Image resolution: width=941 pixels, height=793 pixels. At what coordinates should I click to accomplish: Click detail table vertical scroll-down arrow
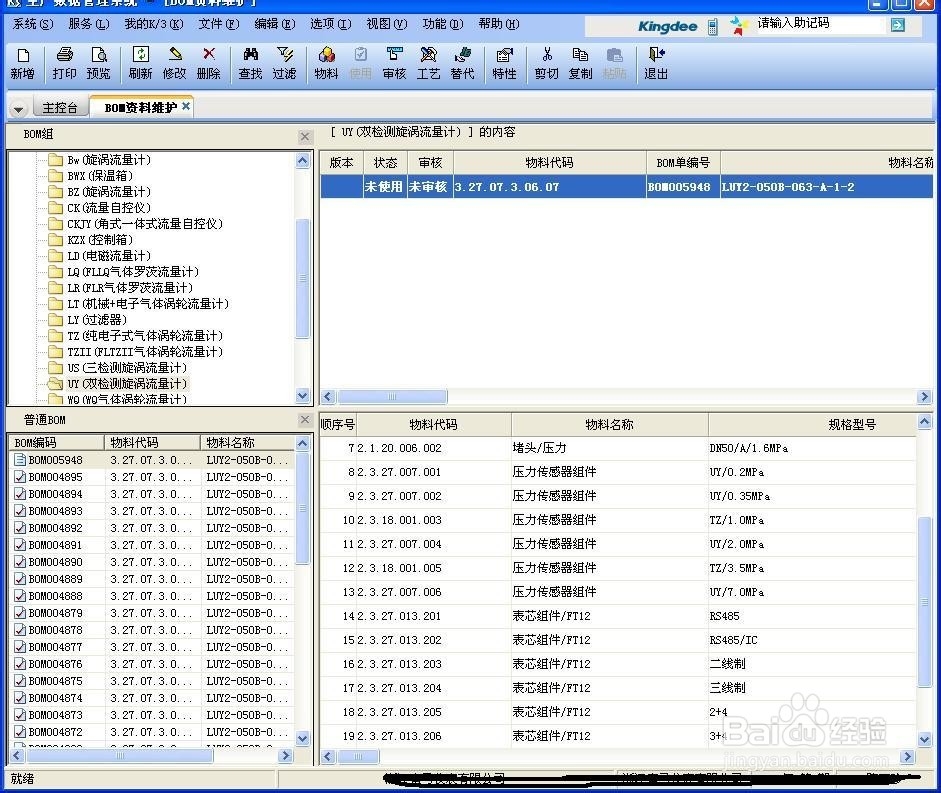point(925,740)
